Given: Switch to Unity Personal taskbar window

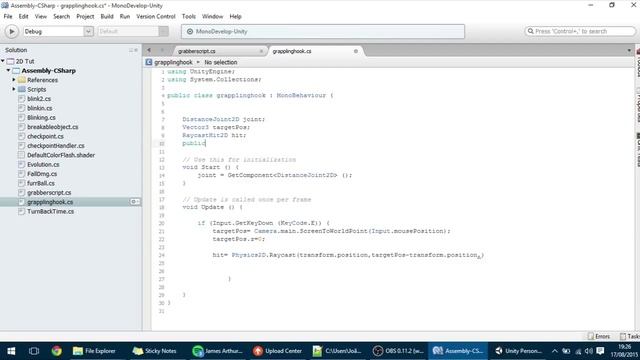Looking at the screenshot, I should pyautogui.click(x=518, y=351).
